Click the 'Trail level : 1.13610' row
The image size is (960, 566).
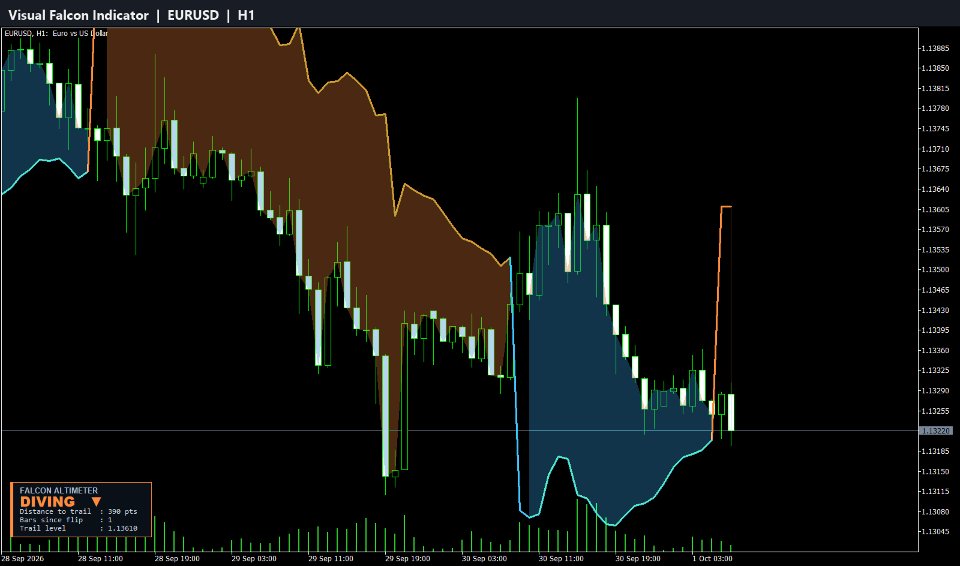pyautogui.click(x=78, y=528)
